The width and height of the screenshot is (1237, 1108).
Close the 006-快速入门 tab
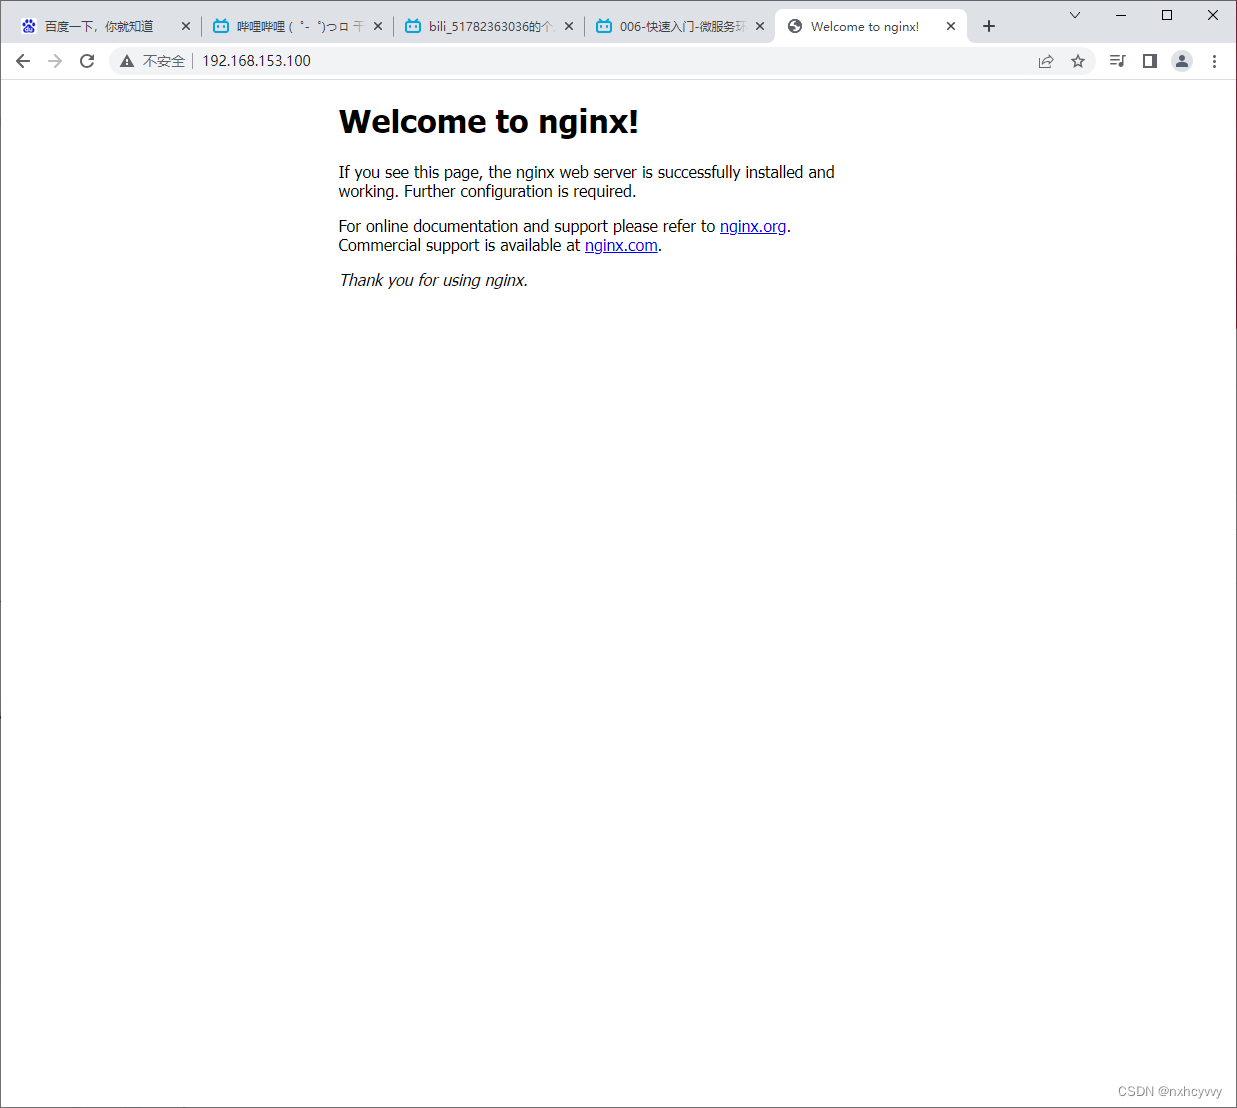(x=760, y=26)
